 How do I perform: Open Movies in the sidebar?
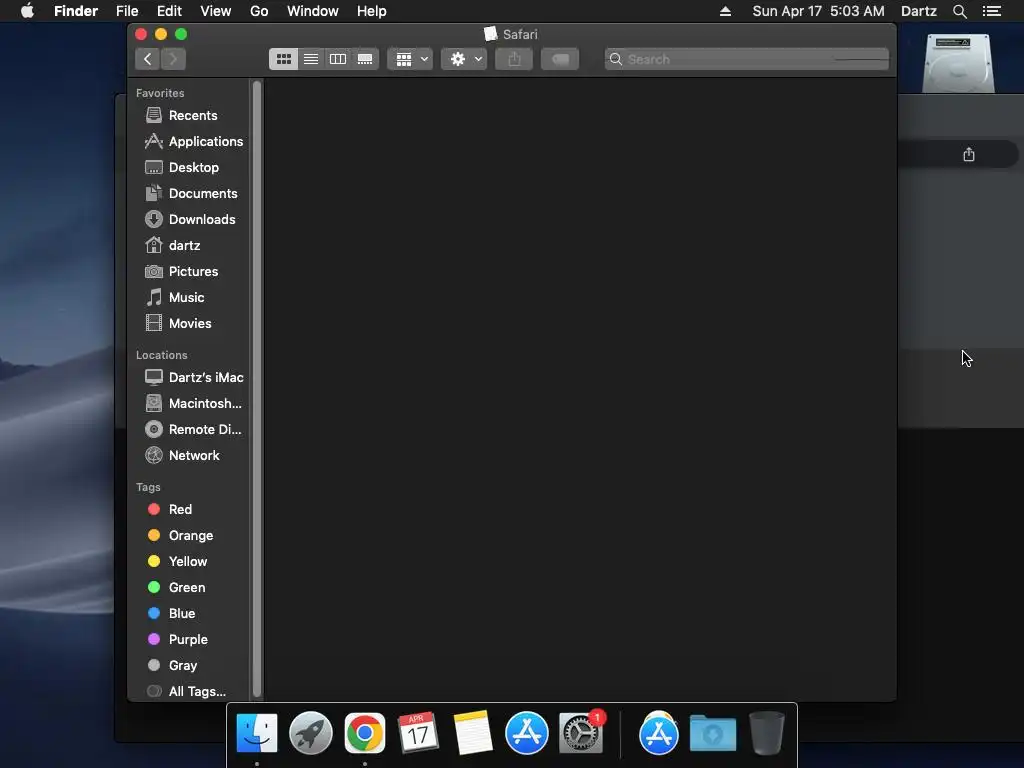tap(189, 324)
